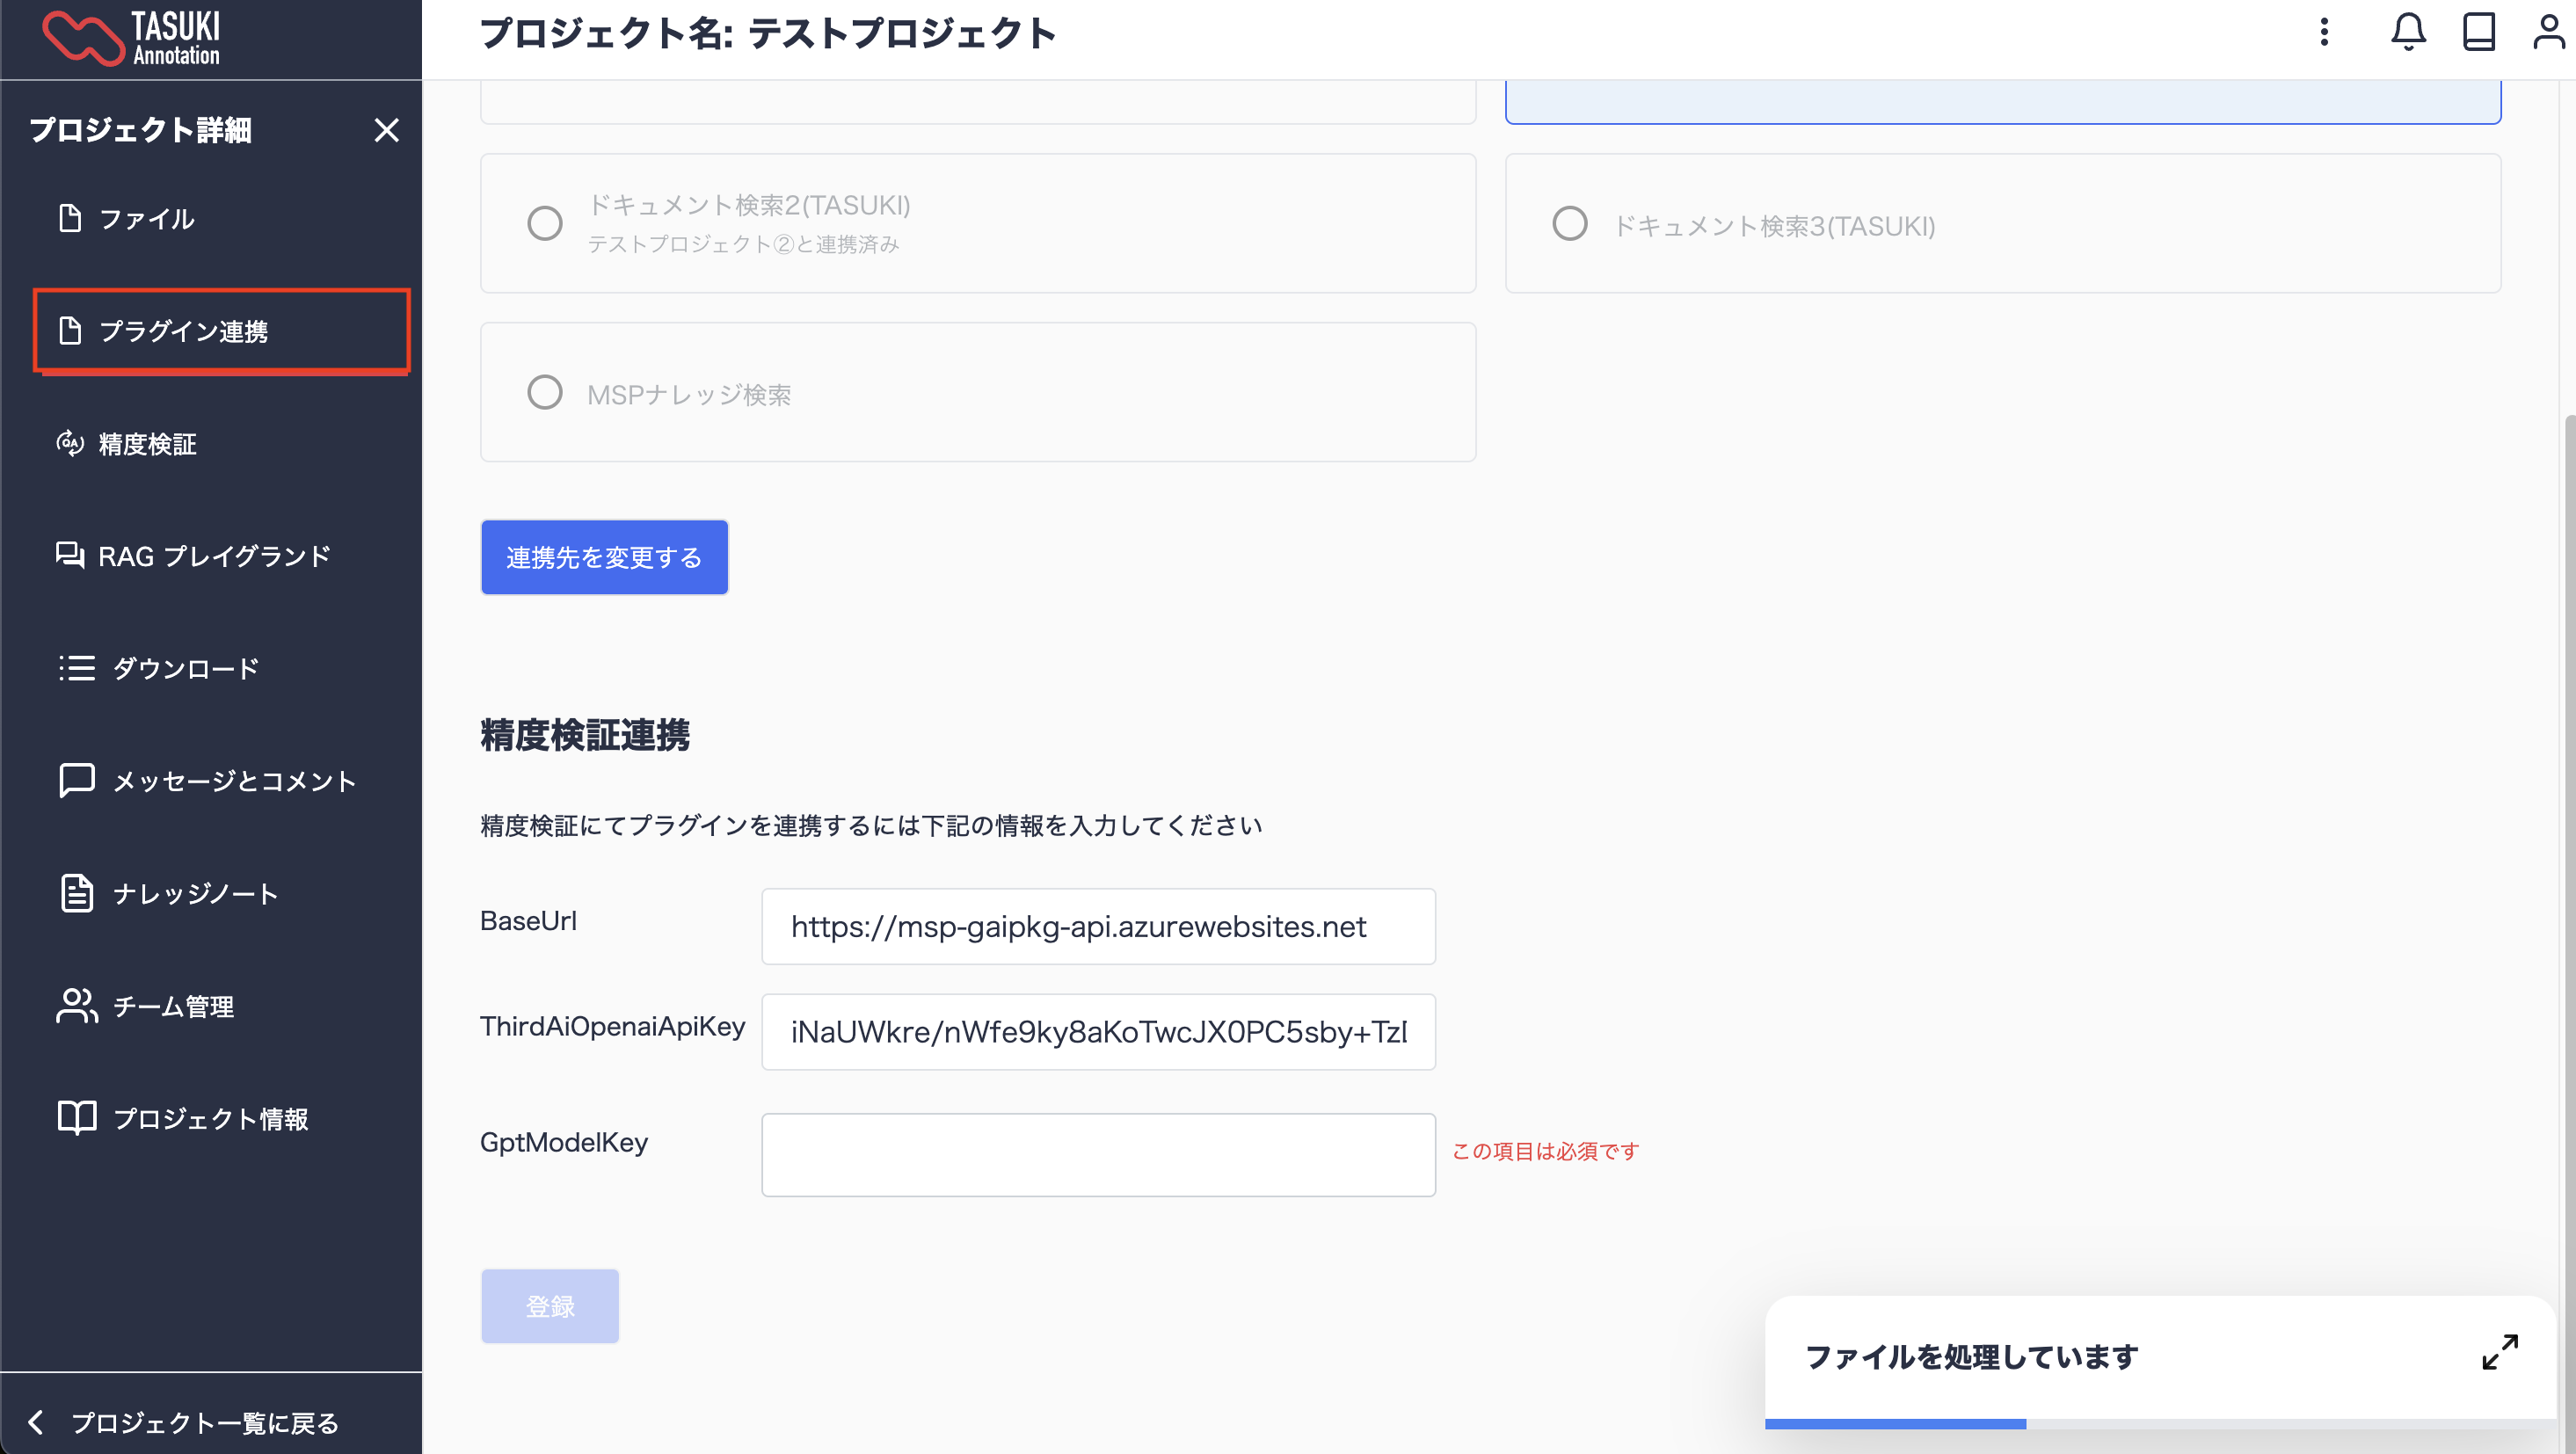The height and width of the screenshot is (1454, 2576).
Task: Open 精度検証 in the sidebar
Action: [146, 443]
